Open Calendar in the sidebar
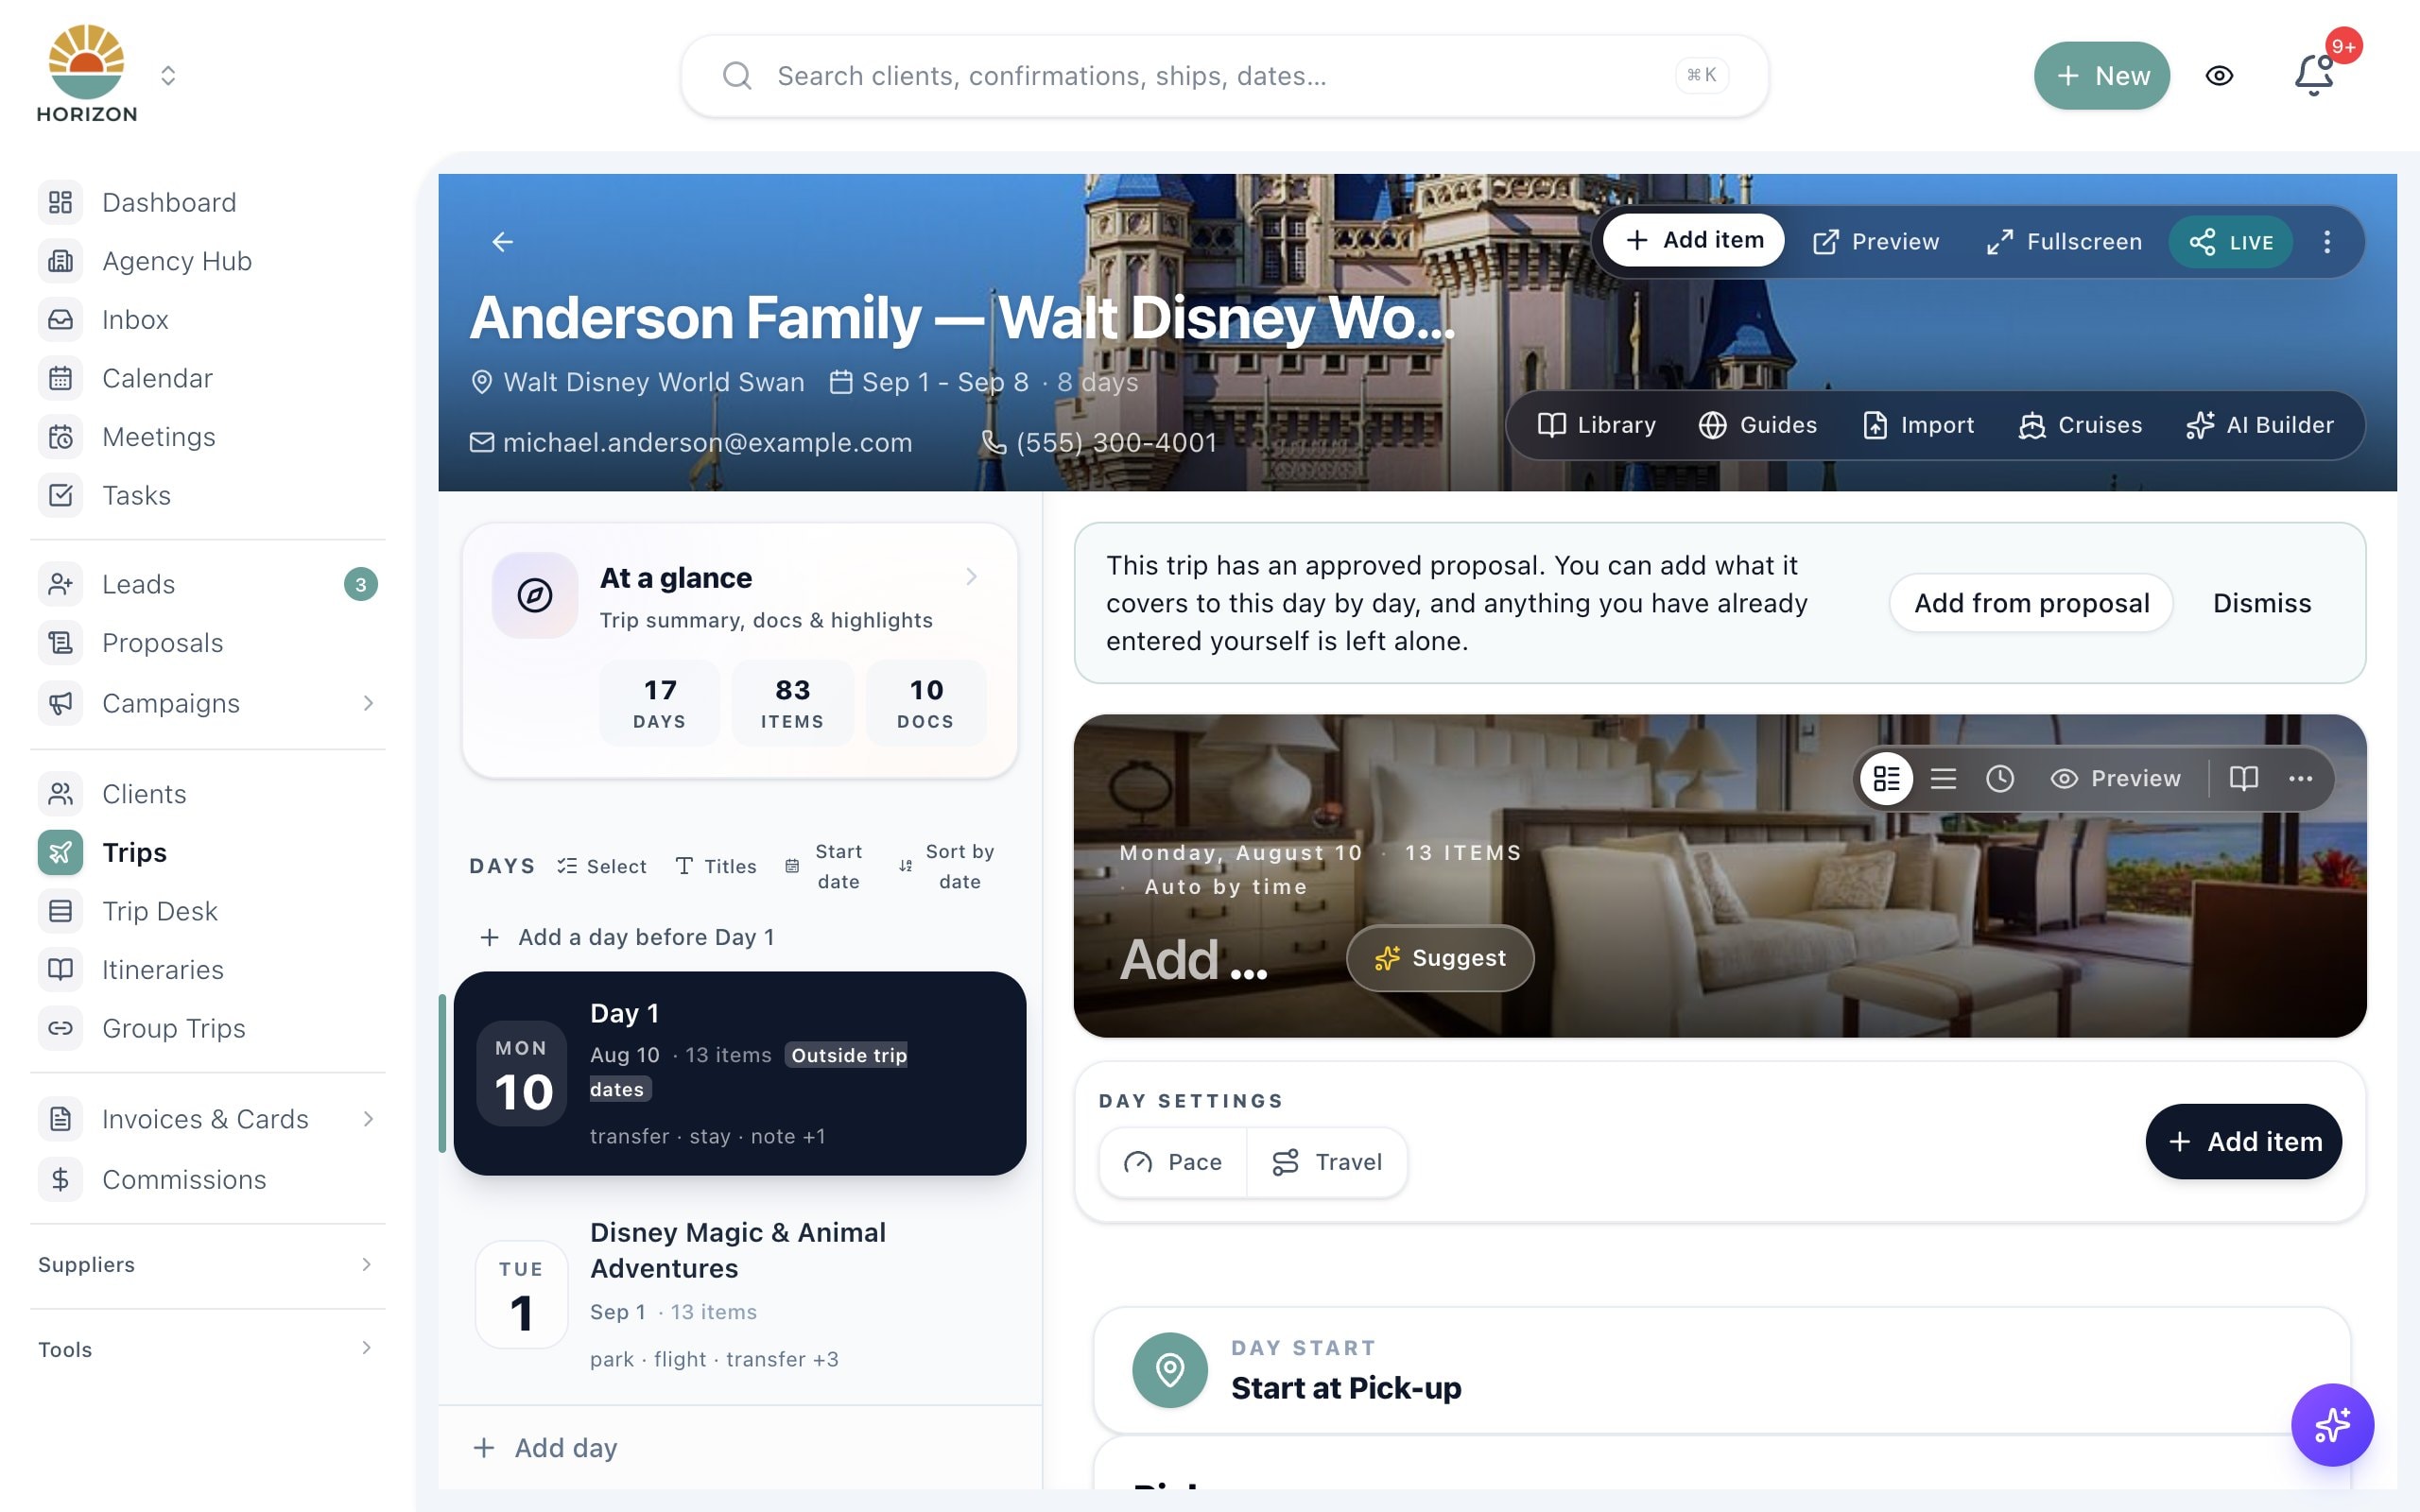 point(208,378)
